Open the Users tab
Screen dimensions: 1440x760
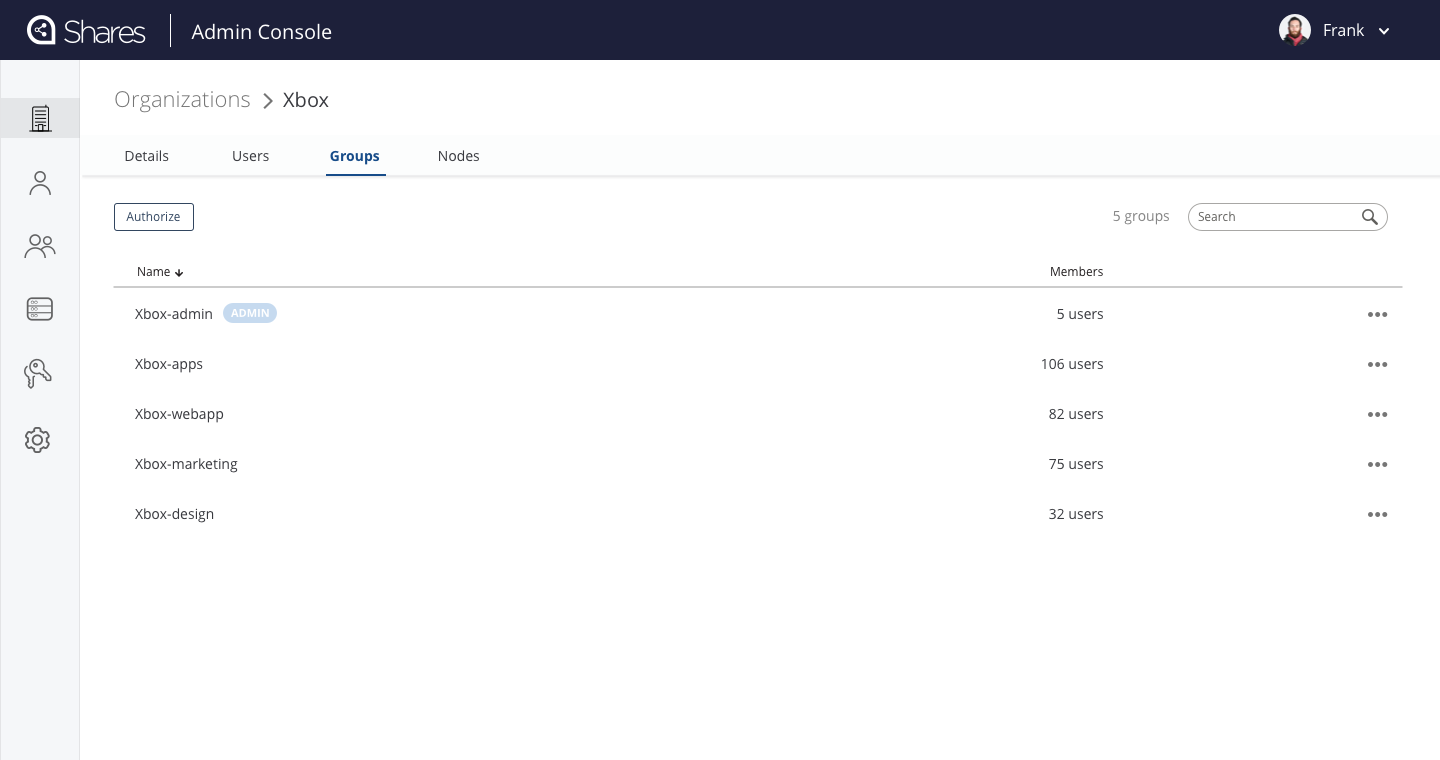(250, 156)
